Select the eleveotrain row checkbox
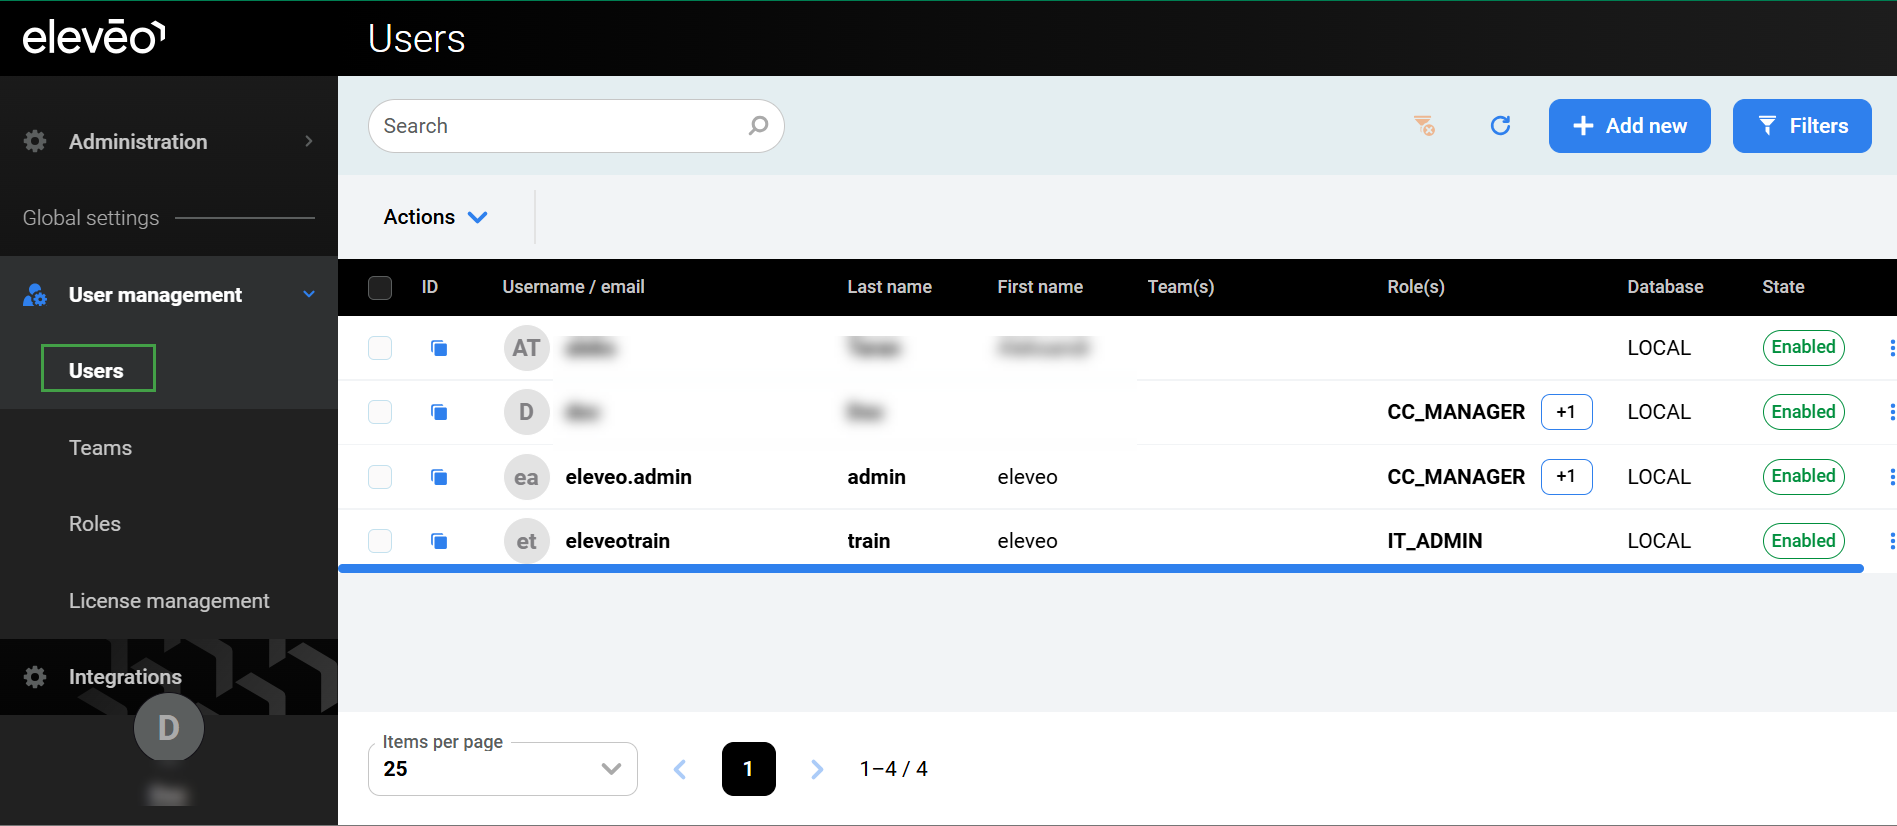 [380, 541]
